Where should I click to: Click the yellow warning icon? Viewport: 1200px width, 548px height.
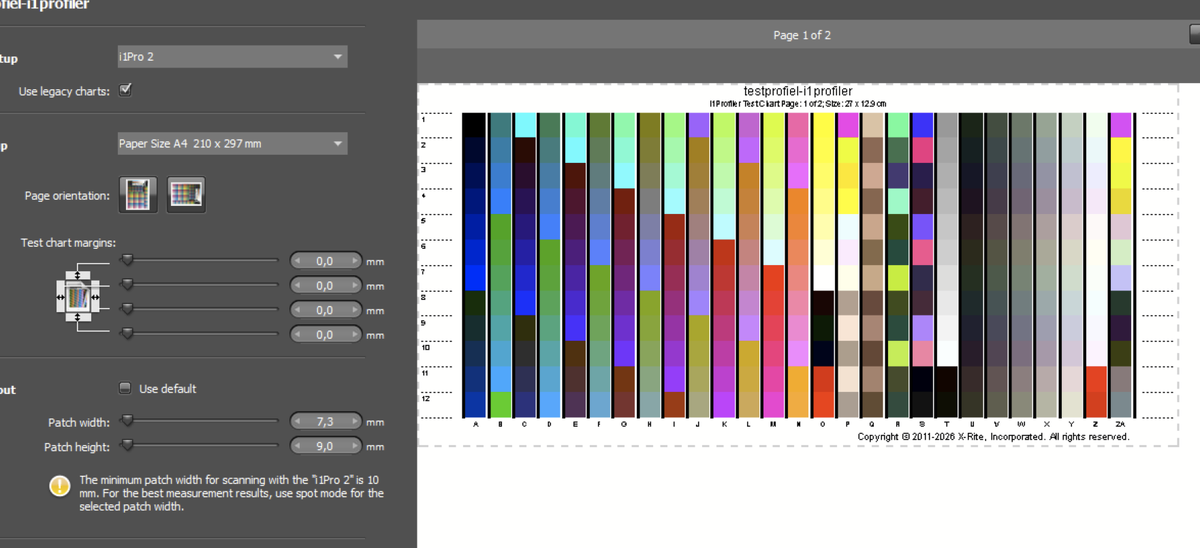click(x=60, y=486)
